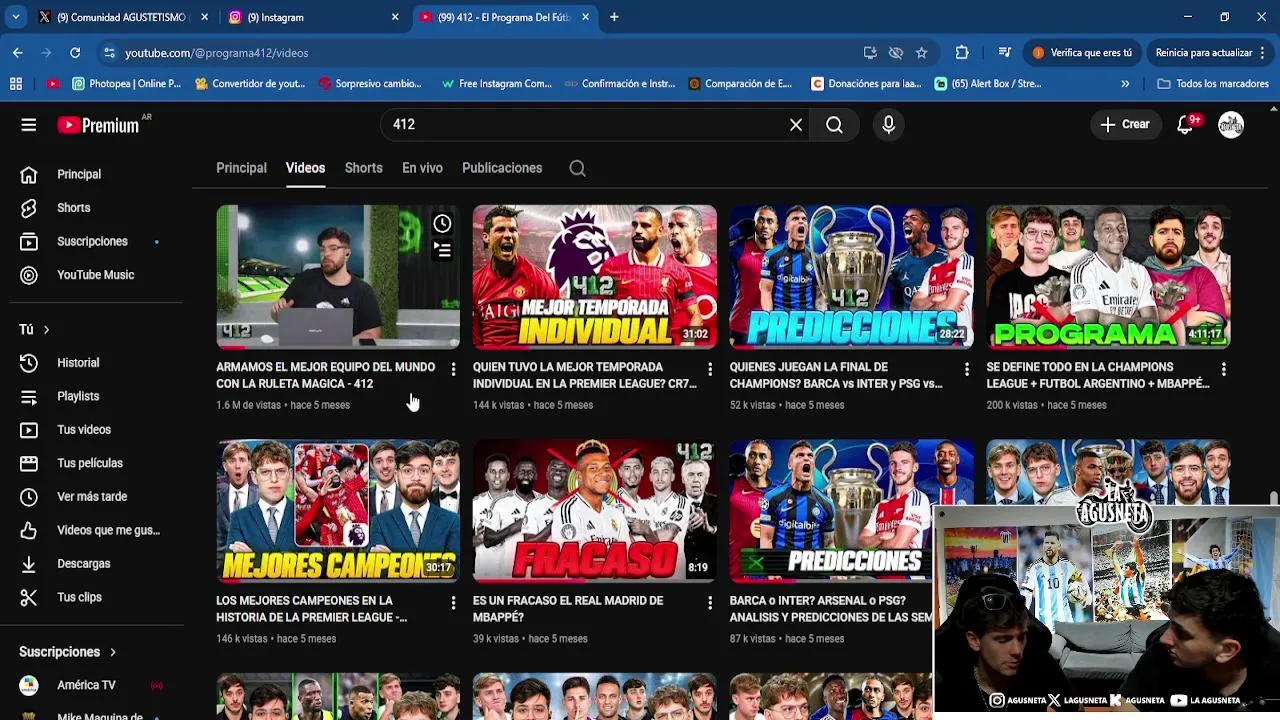Add ruleta magica video to Watch later

pyautogui.click(x=442, y=223)
